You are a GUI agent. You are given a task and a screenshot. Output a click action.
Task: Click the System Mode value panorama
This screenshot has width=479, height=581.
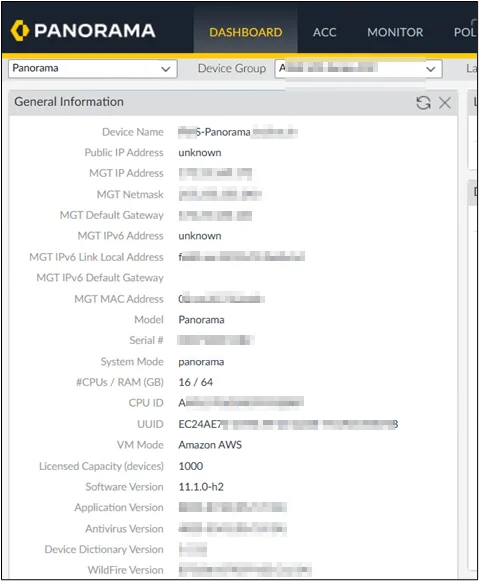tap(201, 362)
